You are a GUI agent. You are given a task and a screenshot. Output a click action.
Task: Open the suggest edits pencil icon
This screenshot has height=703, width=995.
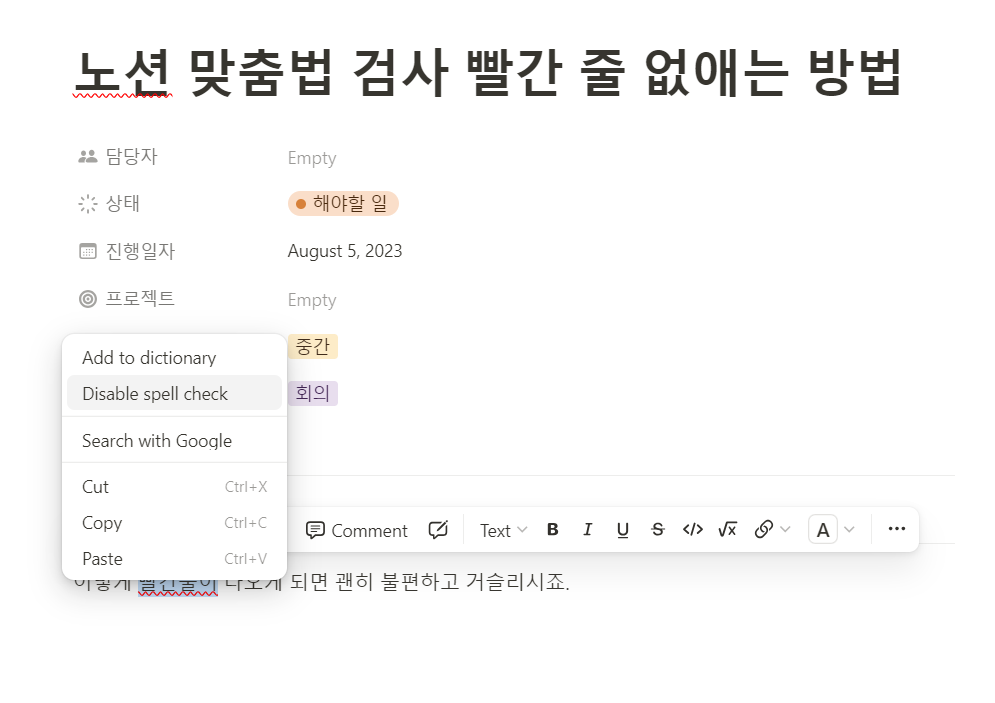(x=438, y=529)
